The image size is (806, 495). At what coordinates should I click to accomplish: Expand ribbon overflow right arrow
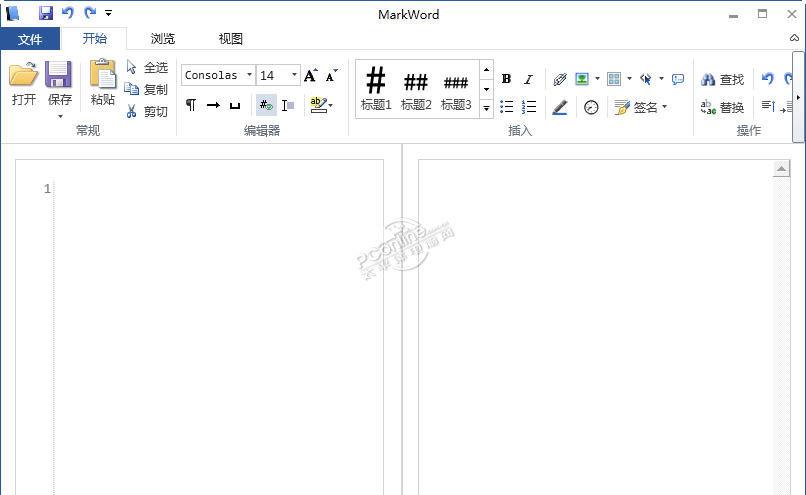[x=798, y=97]
